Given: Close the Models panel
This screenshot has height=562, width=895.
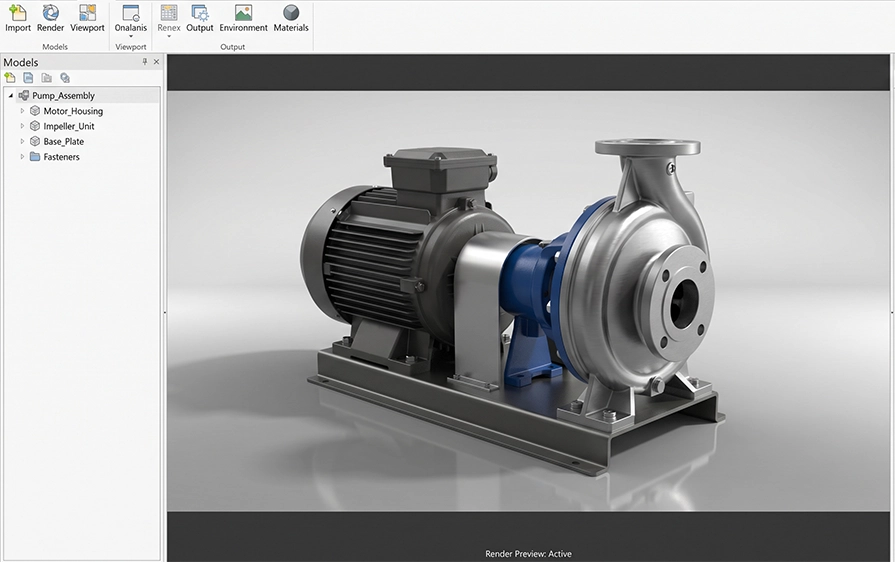Looking at the screenshot, I should point(156,62).
